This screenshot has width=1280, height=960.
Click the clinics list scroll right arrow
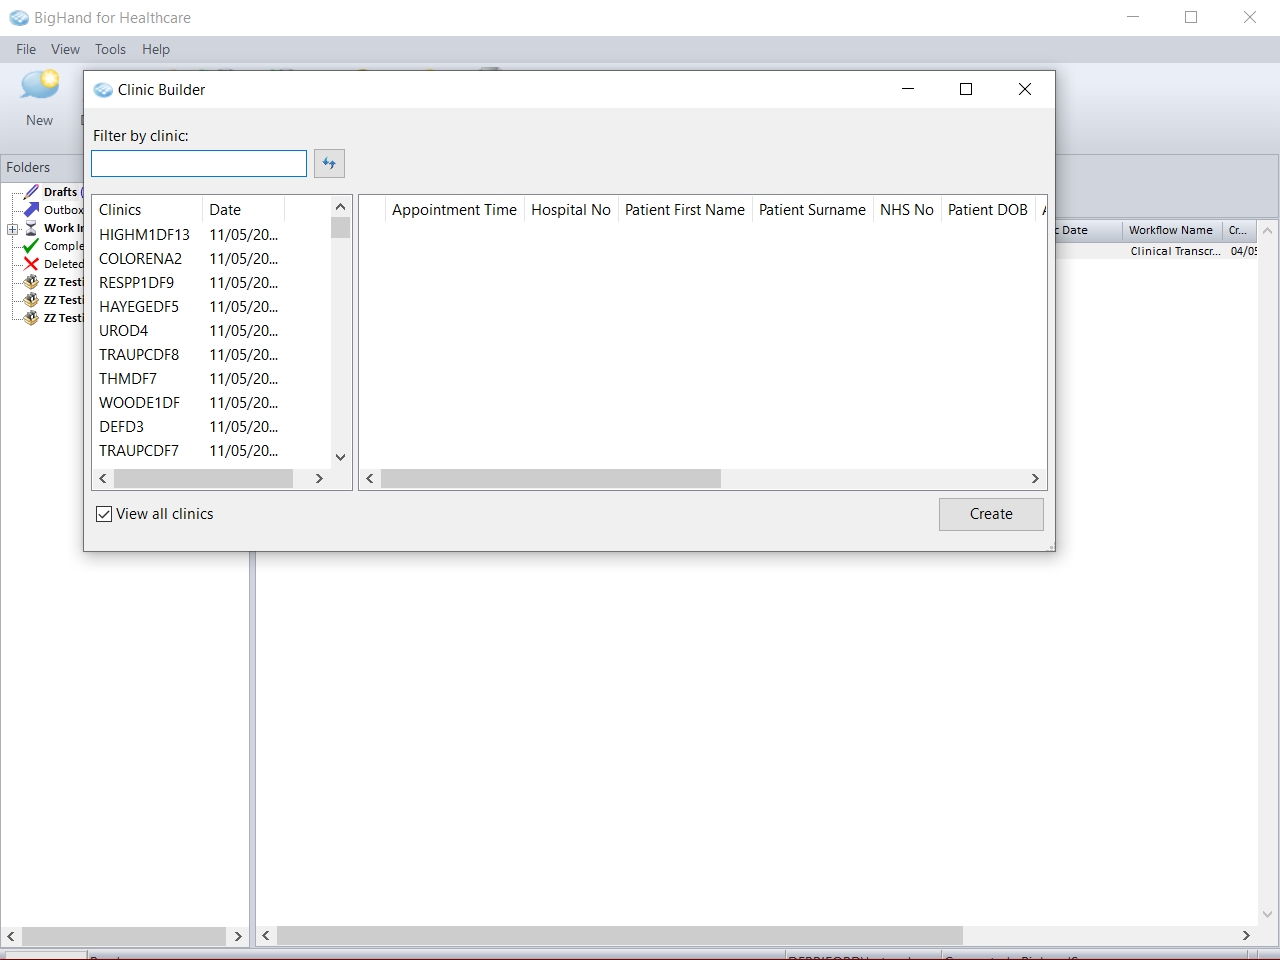pyautogui.click(x=319, y=479)
